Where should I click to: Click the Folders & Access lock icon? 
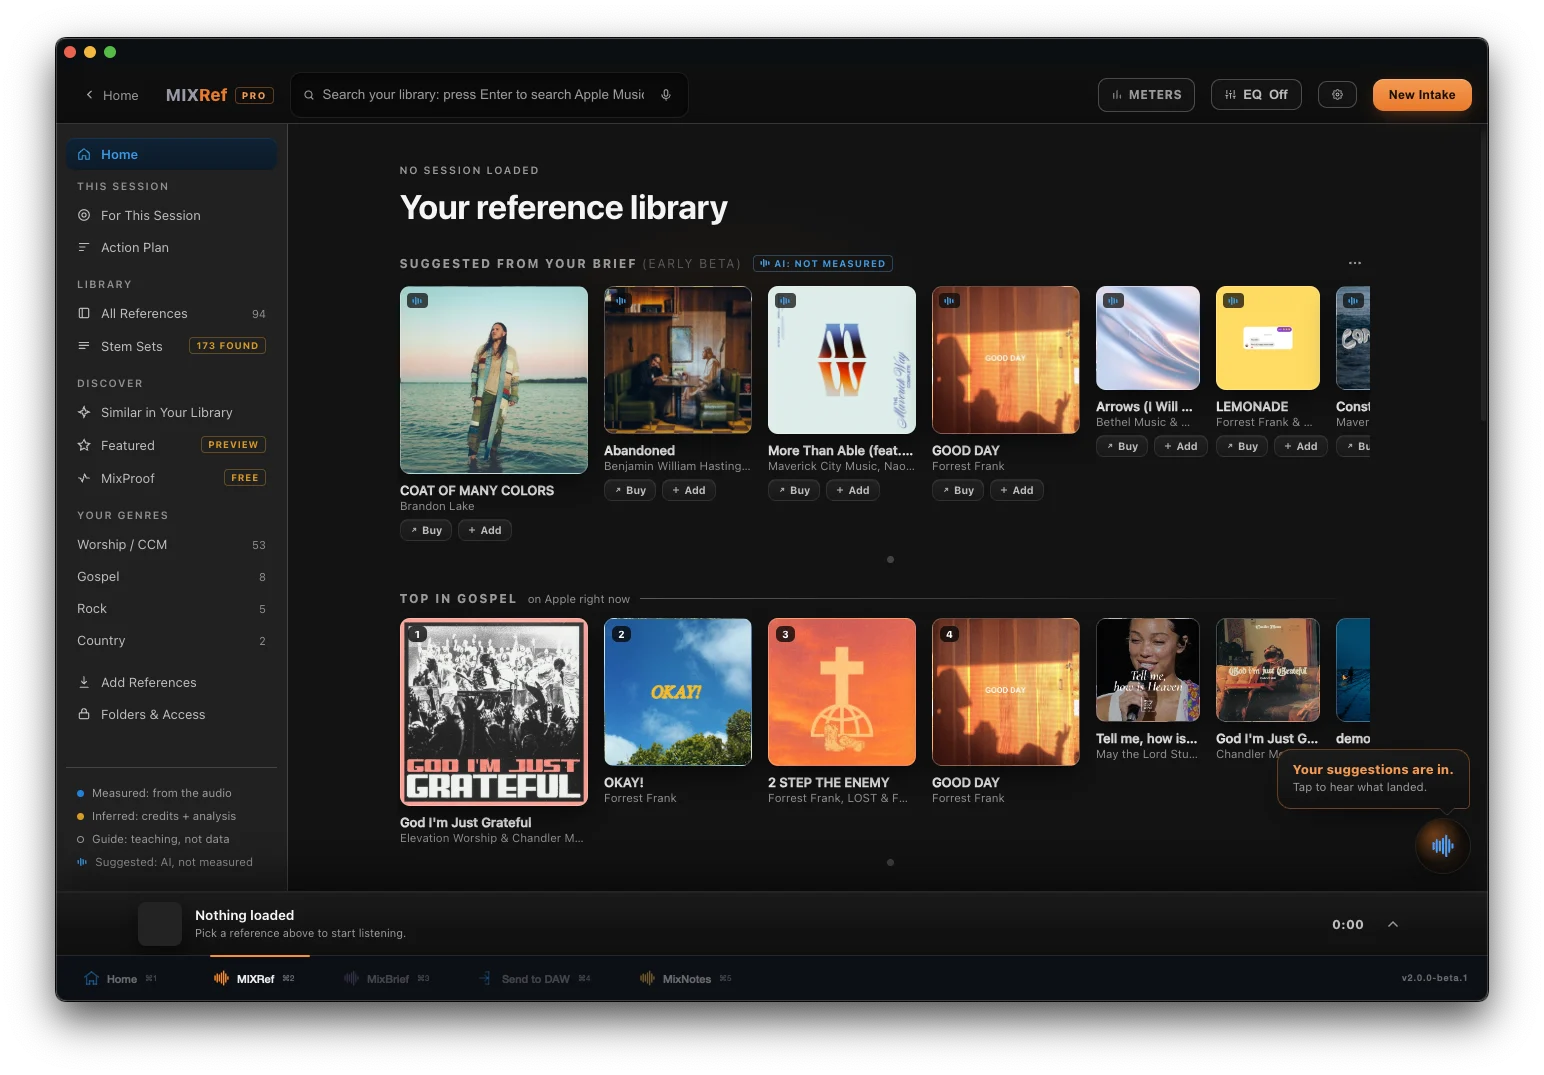pyautogui.click(x=84, y=714)
